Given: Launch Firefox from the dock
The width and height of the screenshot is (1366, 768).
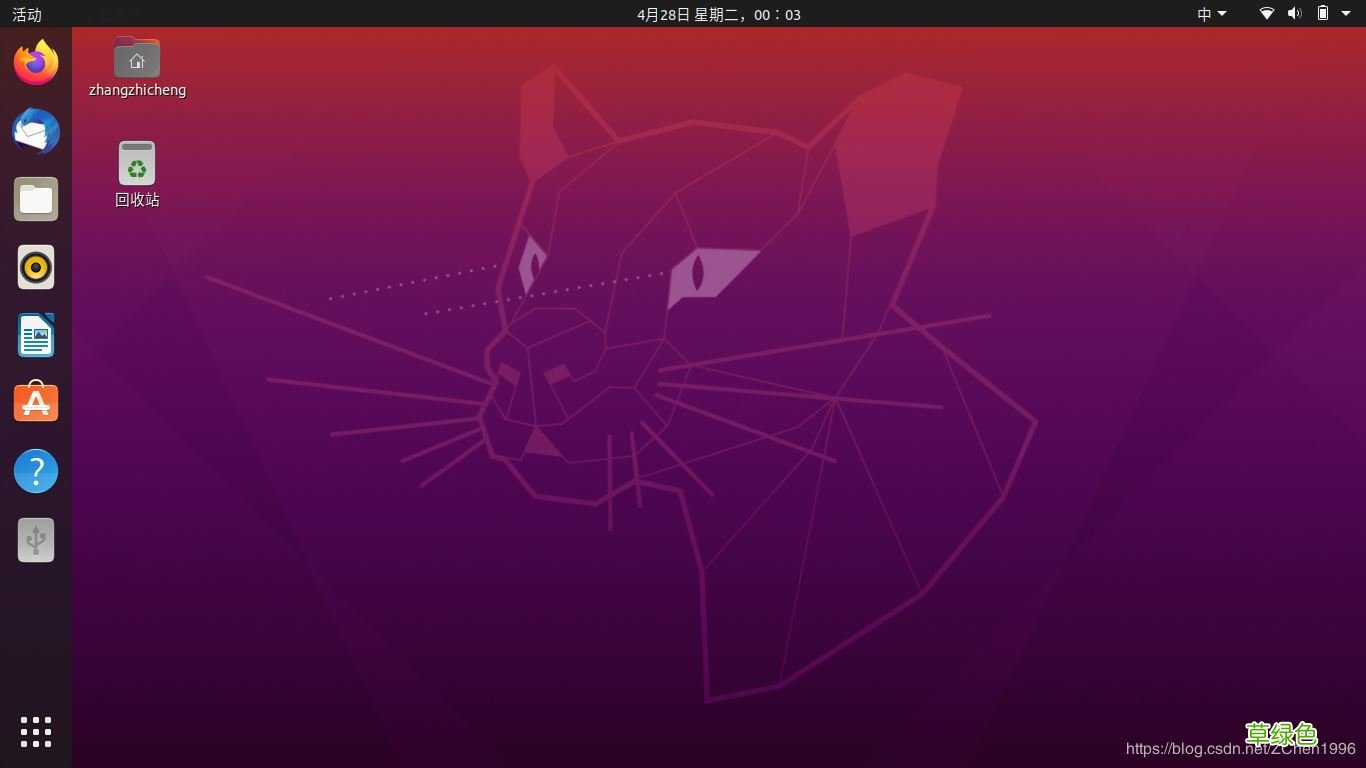Looking at the screenshot, I should pyautogui.click(x=35, y=62).
